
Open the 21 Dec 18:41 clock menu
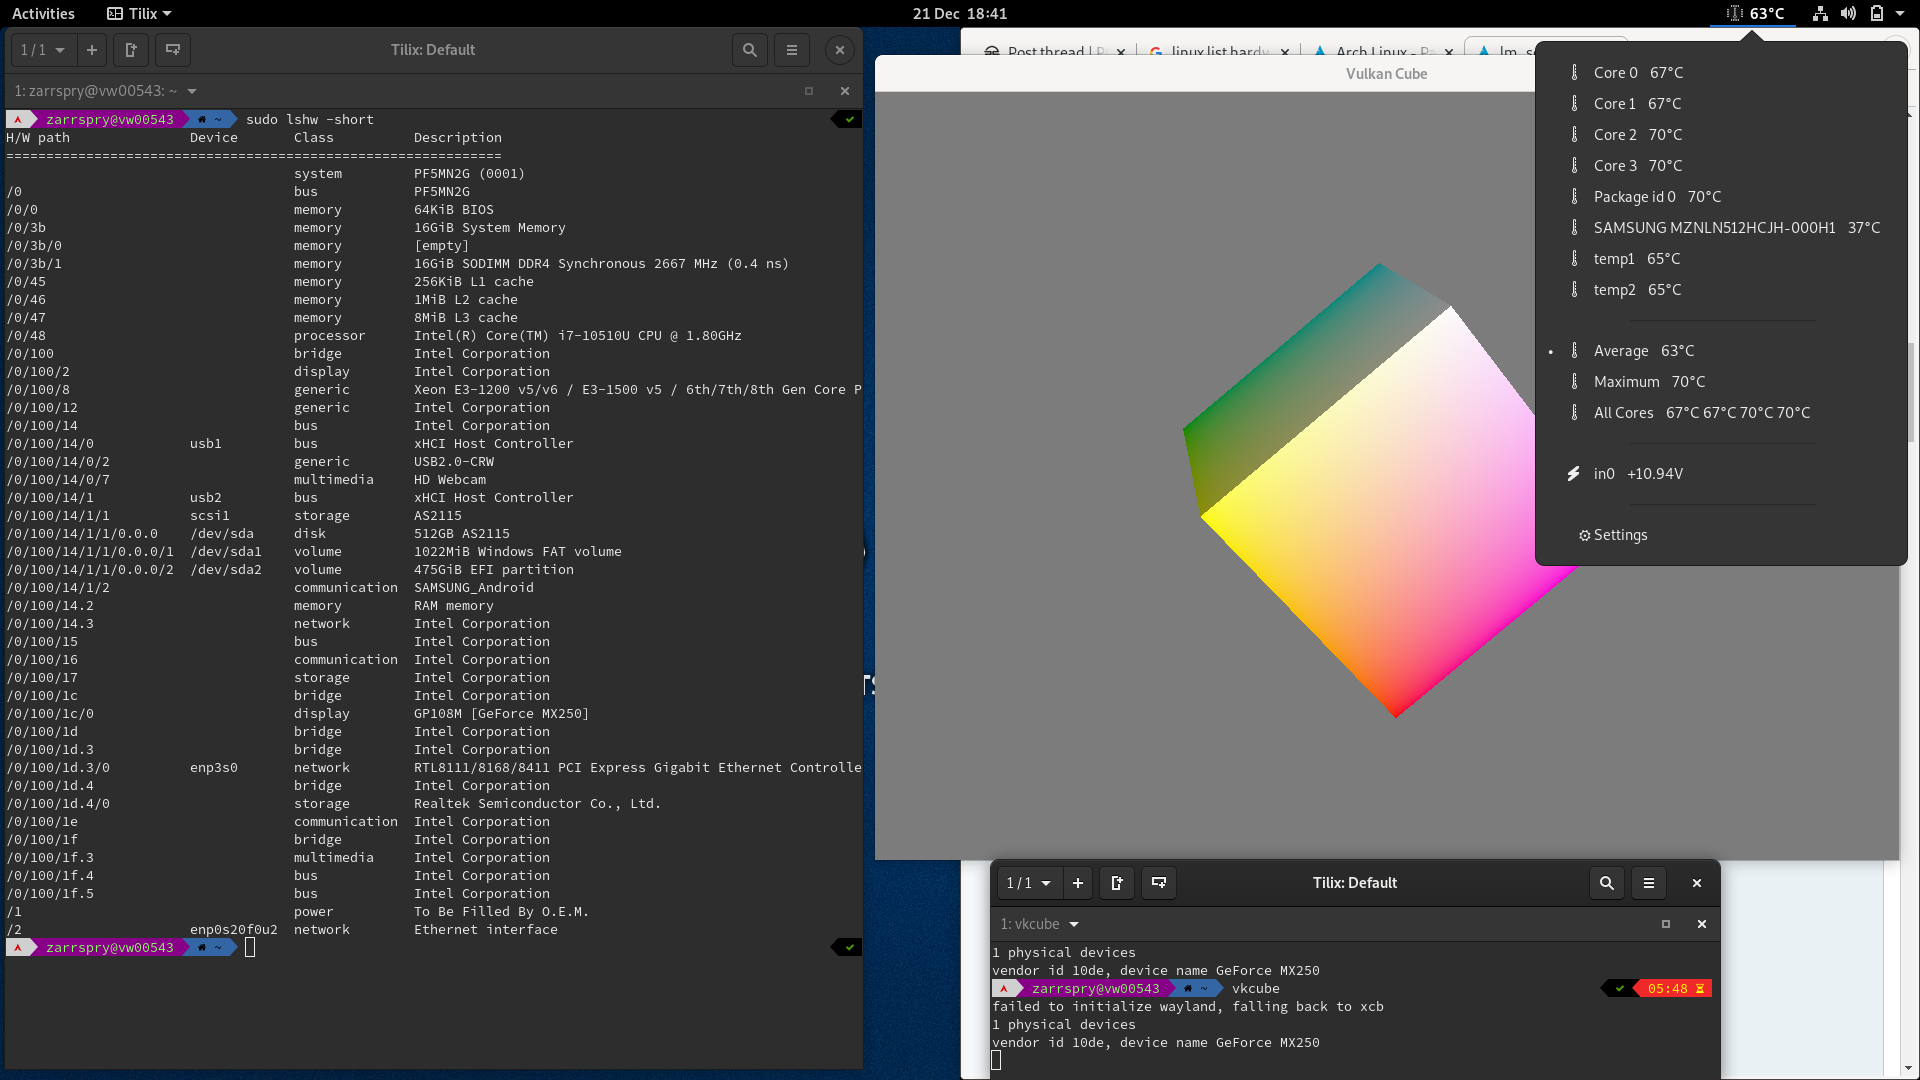[x=960, y=14]
